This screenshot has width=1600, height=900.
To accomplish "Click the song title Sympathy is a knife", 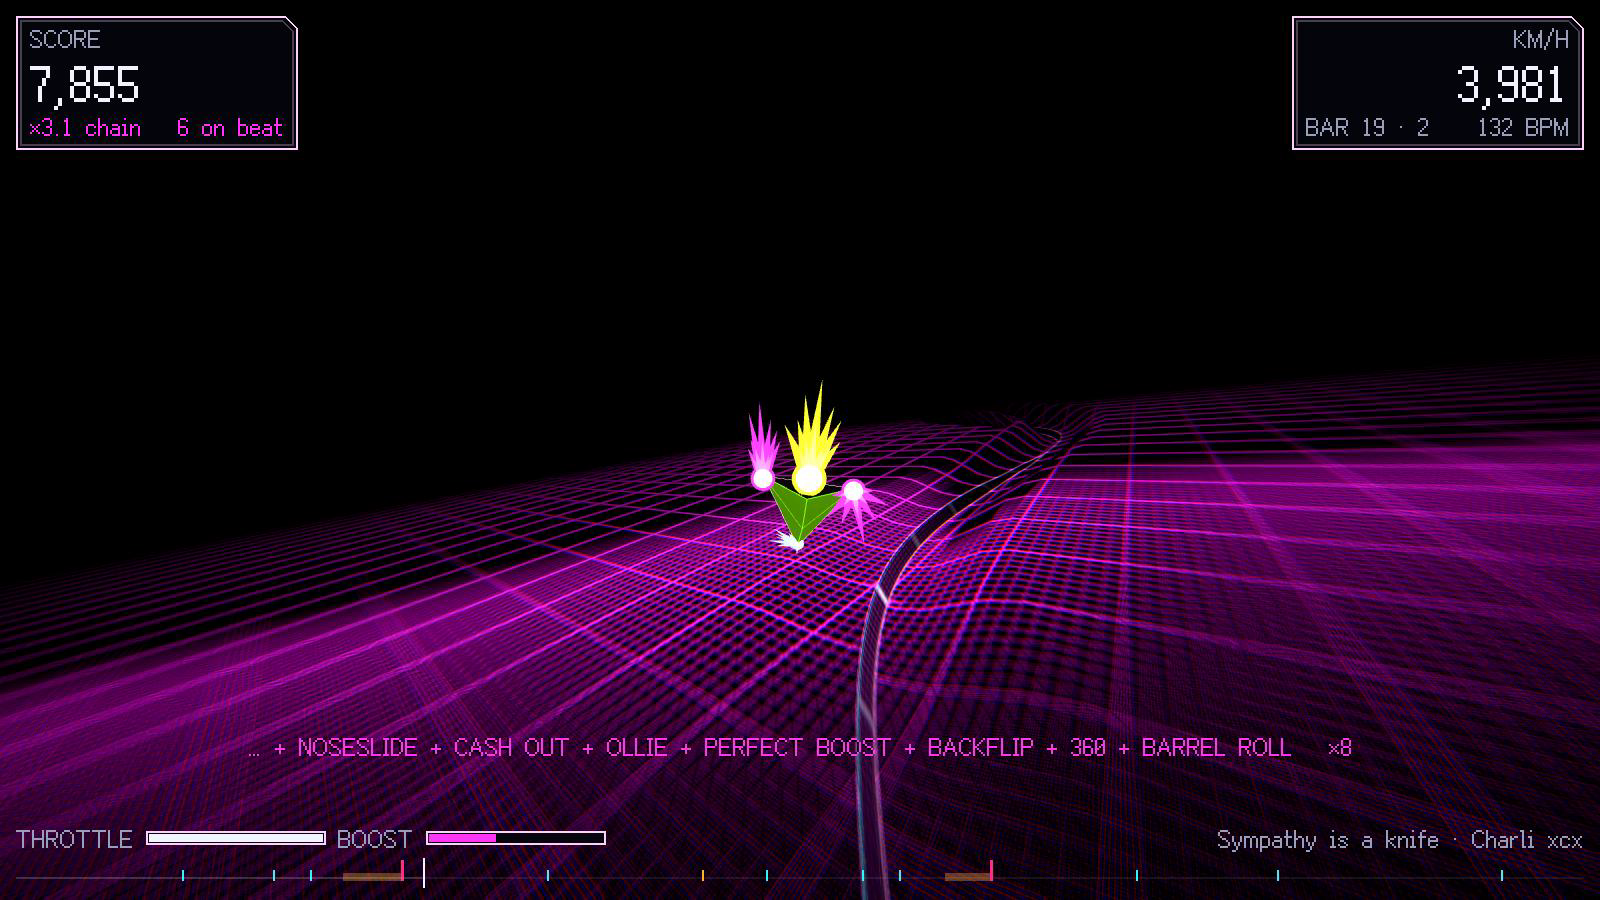I will (x=1328, y=840).
